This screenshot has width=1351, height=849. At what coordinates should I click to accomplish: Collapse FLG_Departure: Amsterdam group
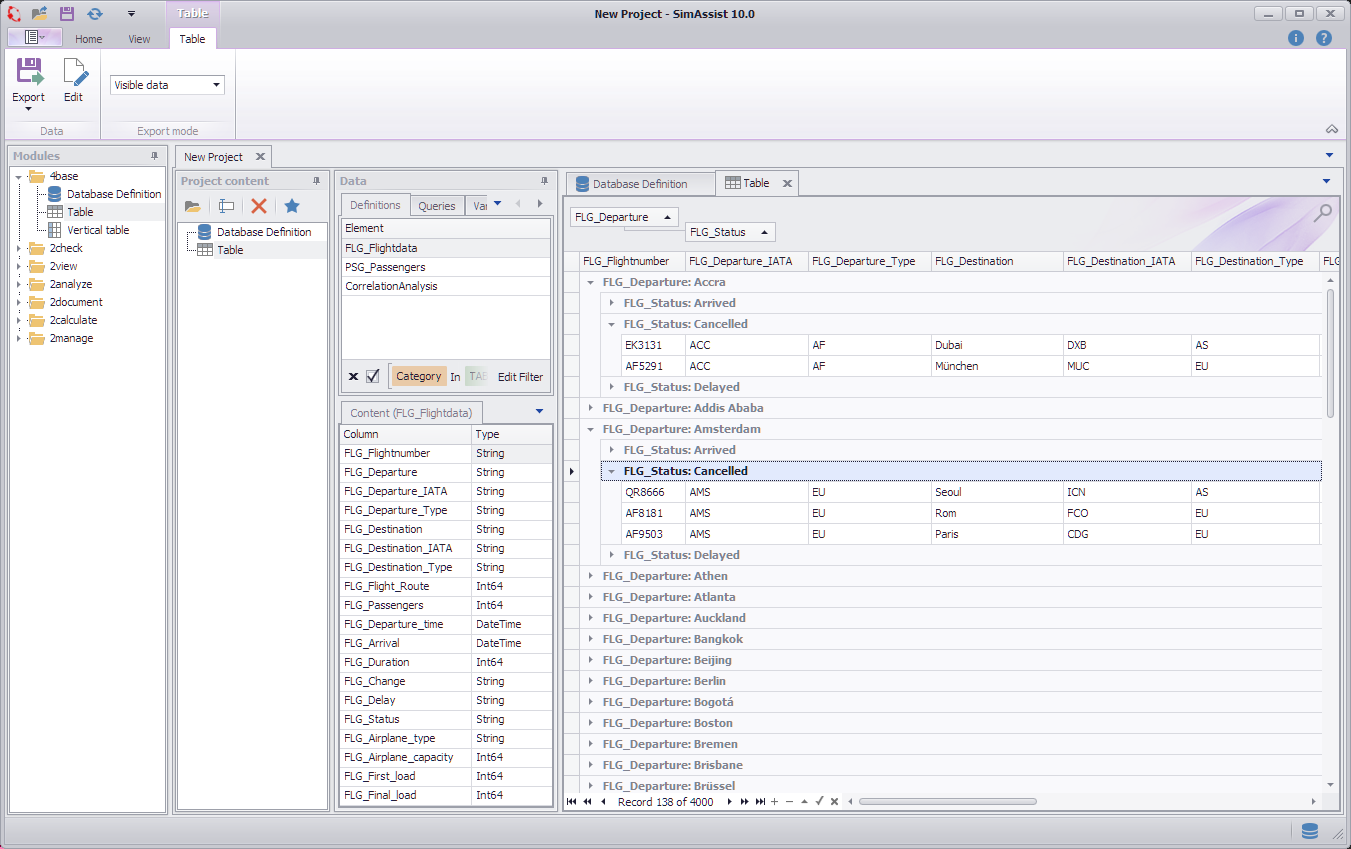coord(590,428)
